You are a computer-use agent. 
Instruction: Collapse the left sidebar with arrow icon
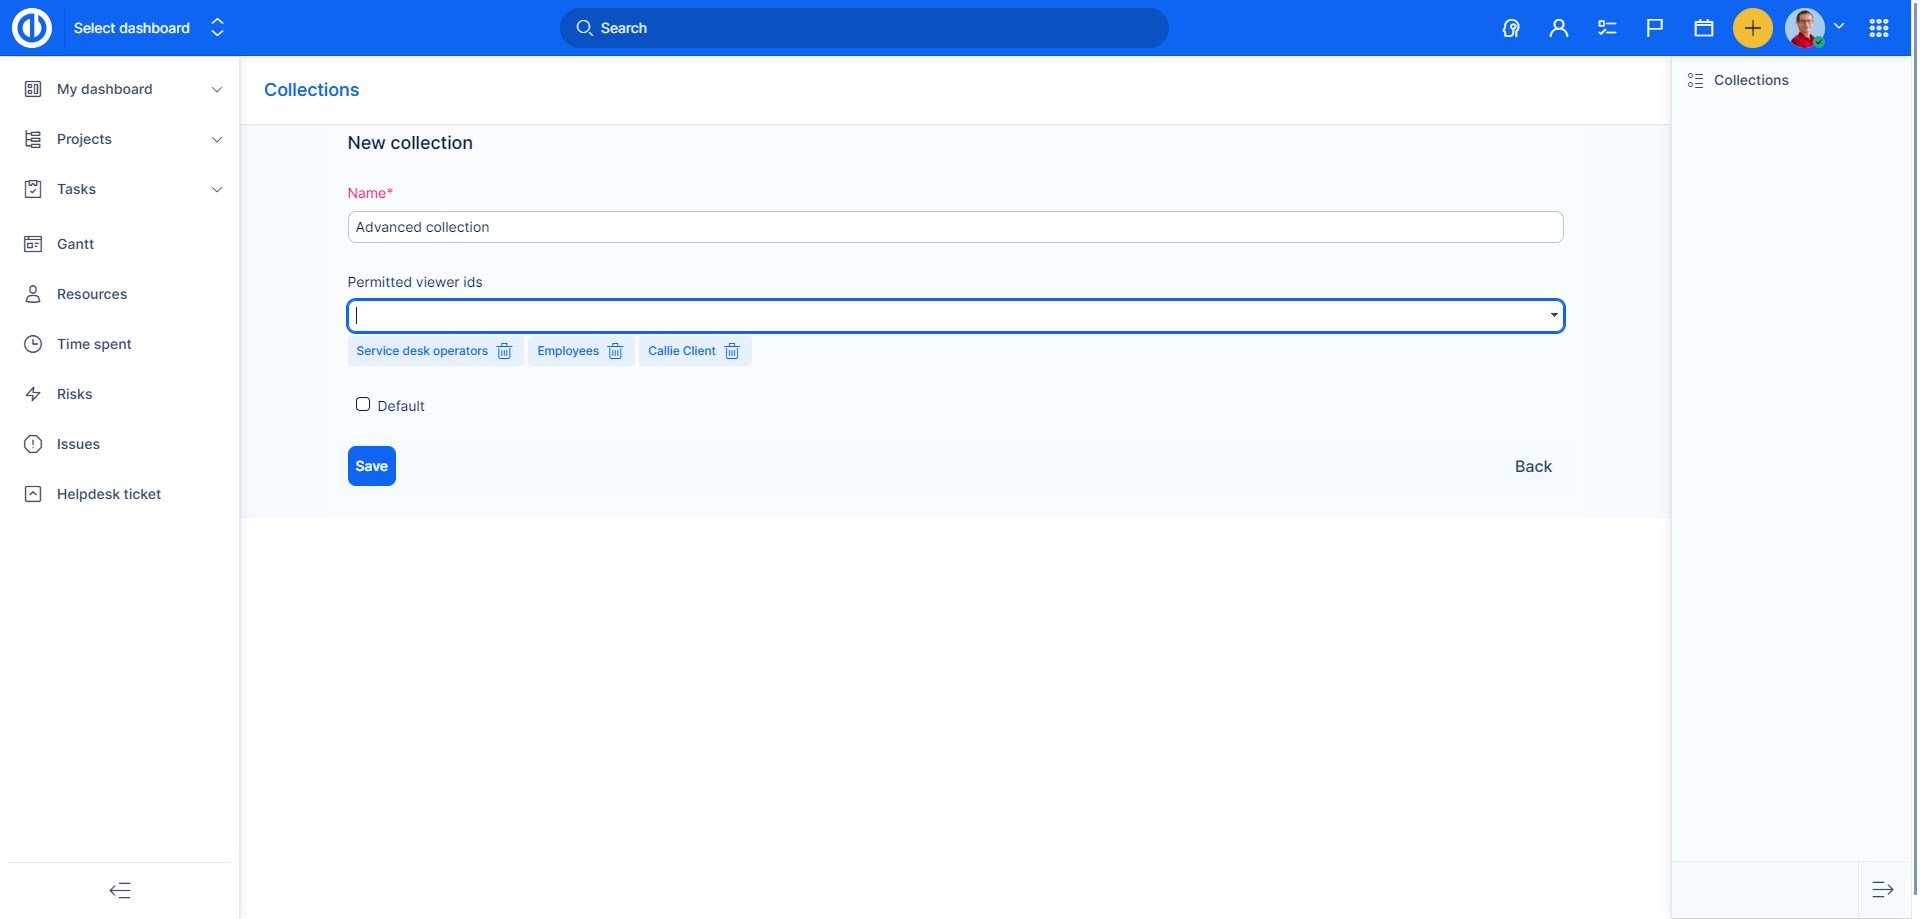120,890
